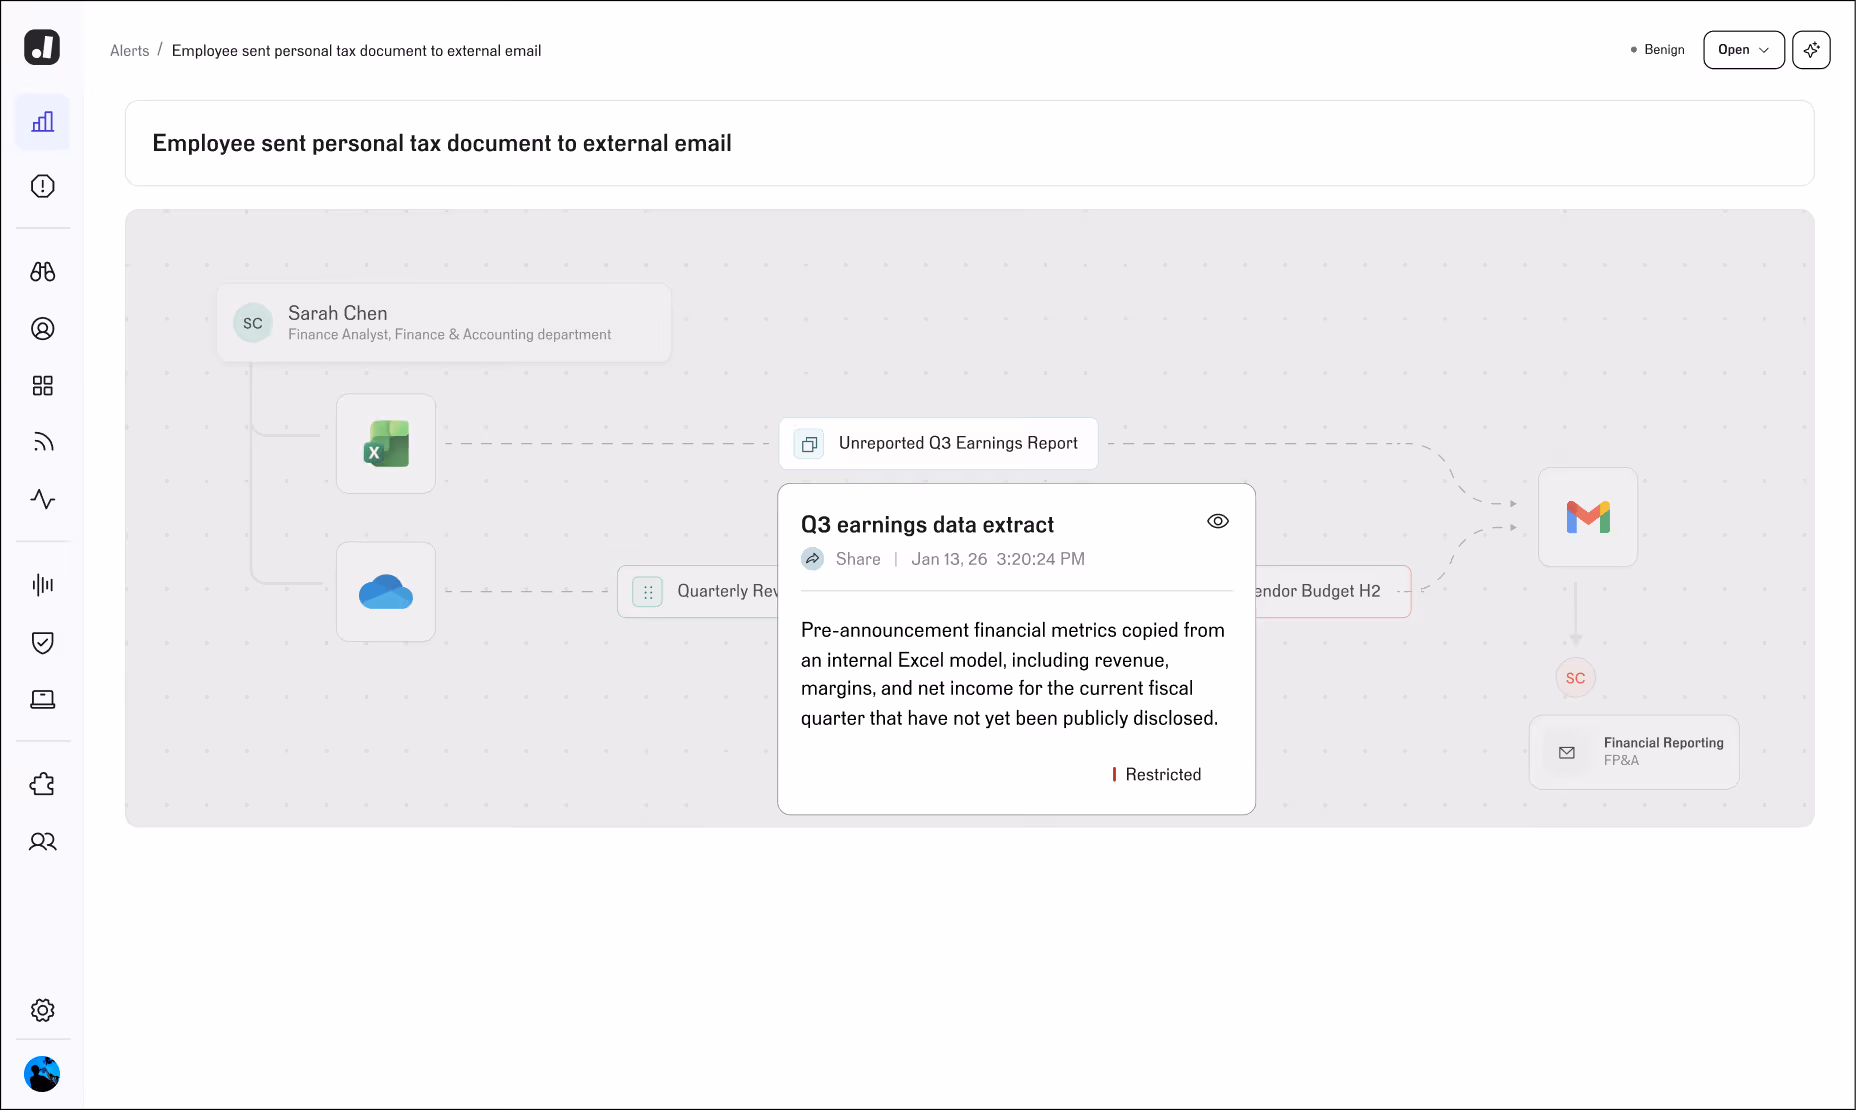
Task: Open the bar chart dashboard icon
Action: 42,122
